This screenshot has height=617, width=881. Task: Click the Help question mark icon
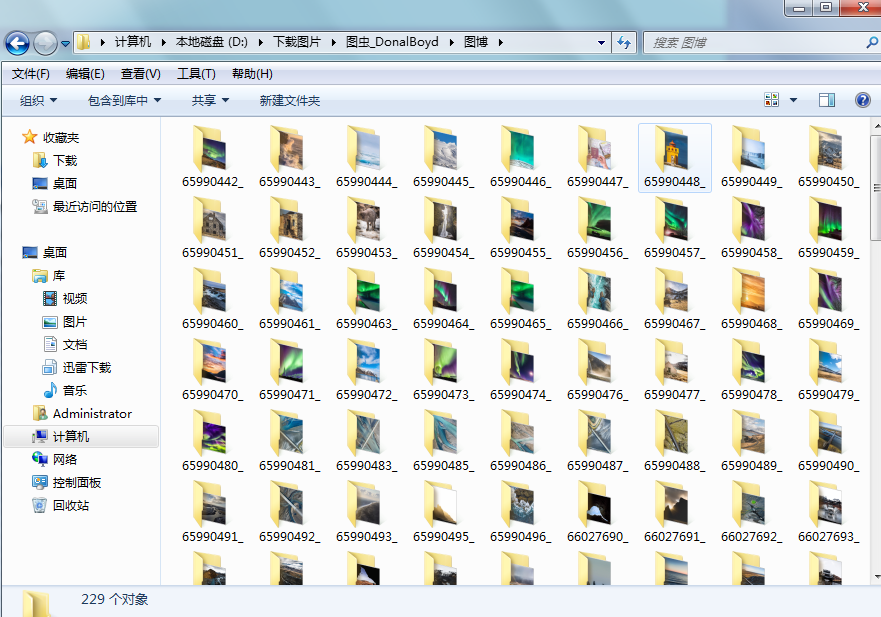click(862, 100)
